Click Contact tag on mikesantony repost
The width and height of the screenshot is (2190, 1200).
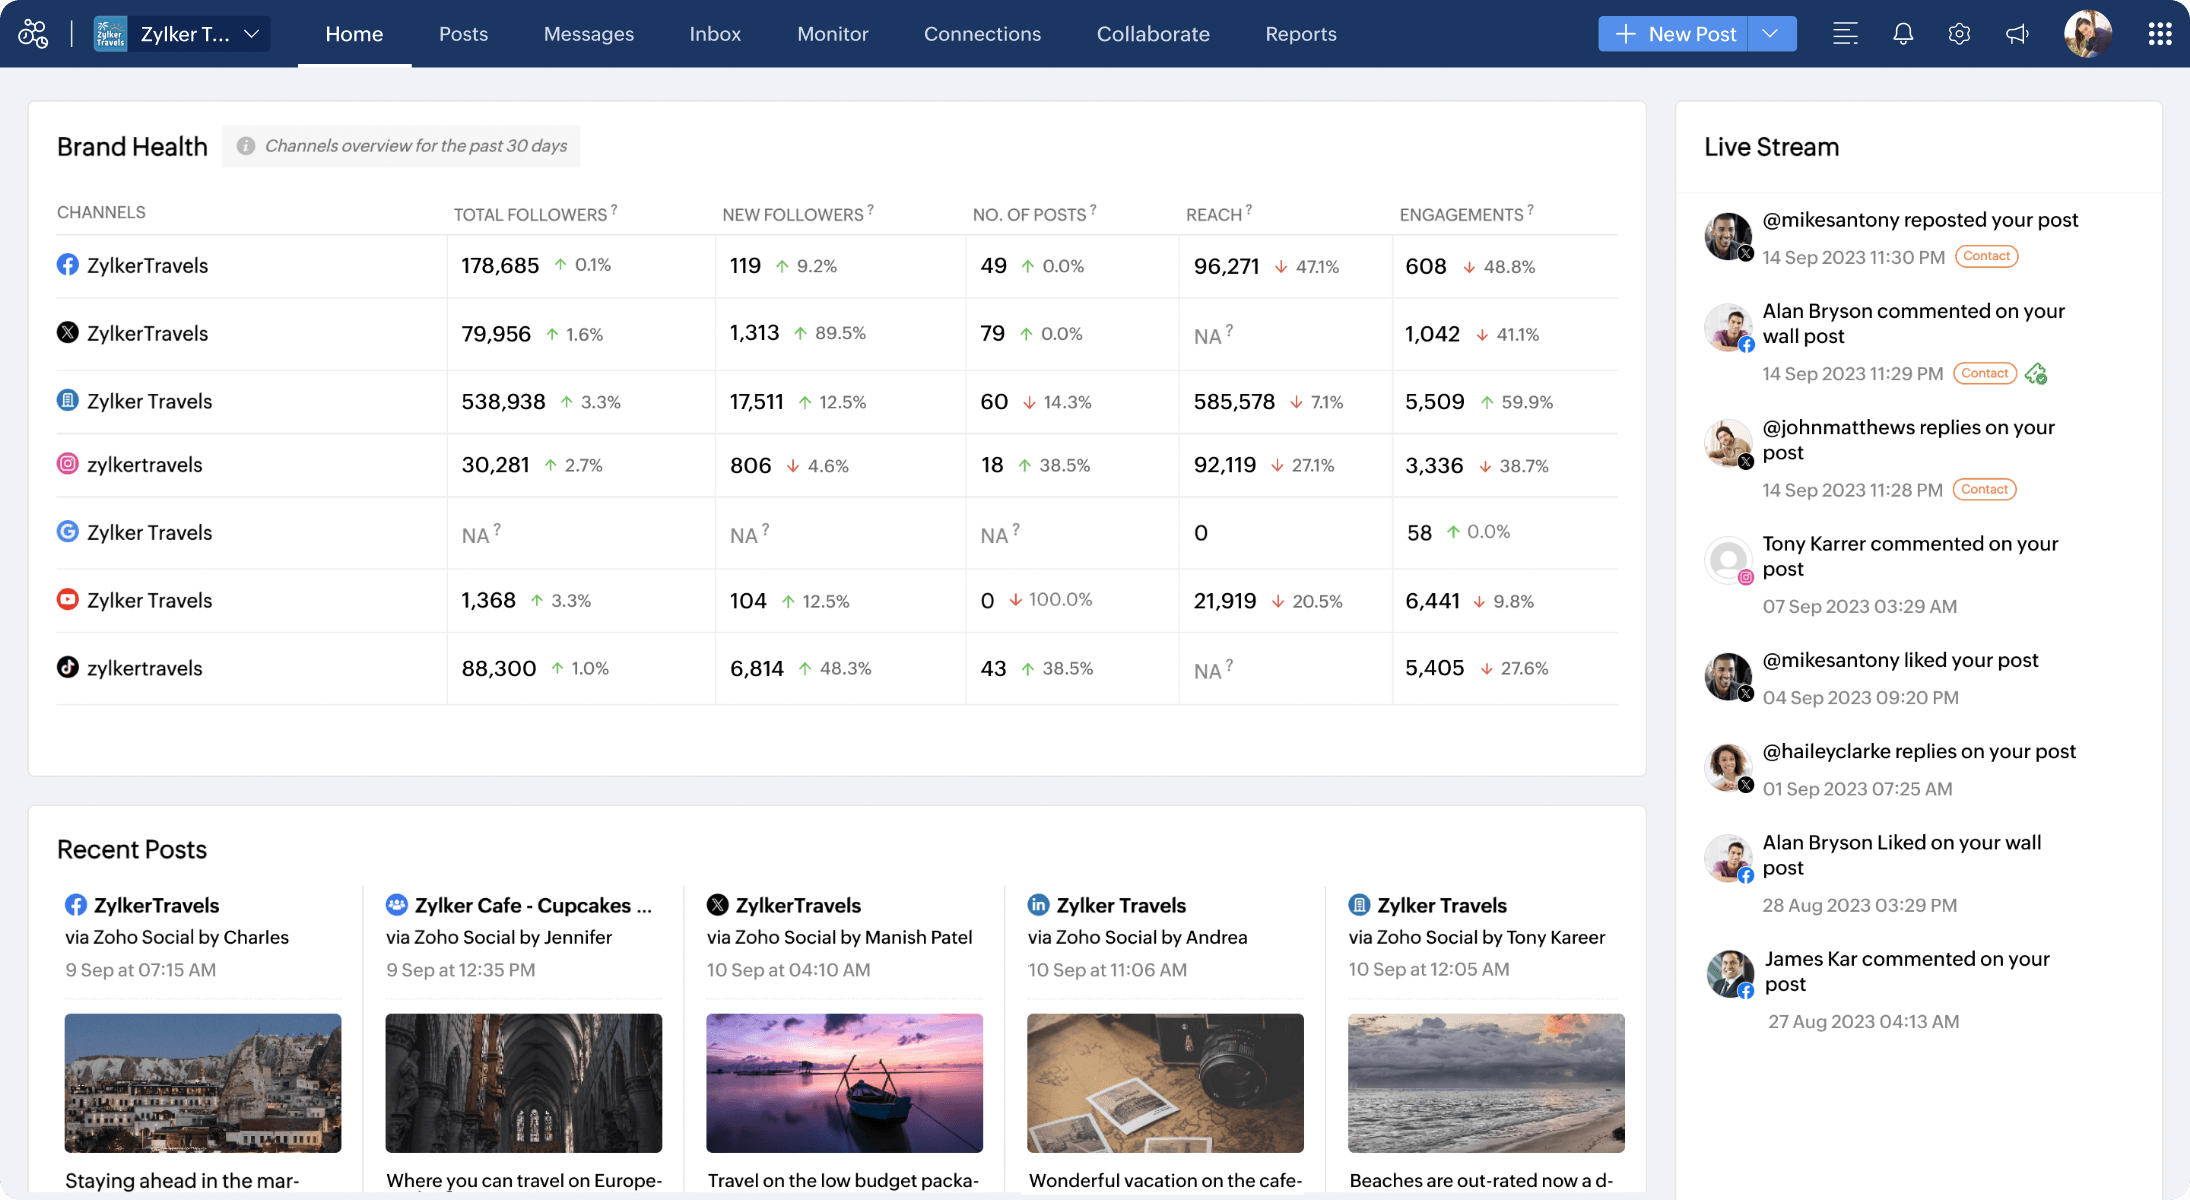click(x=1986, y=256)
